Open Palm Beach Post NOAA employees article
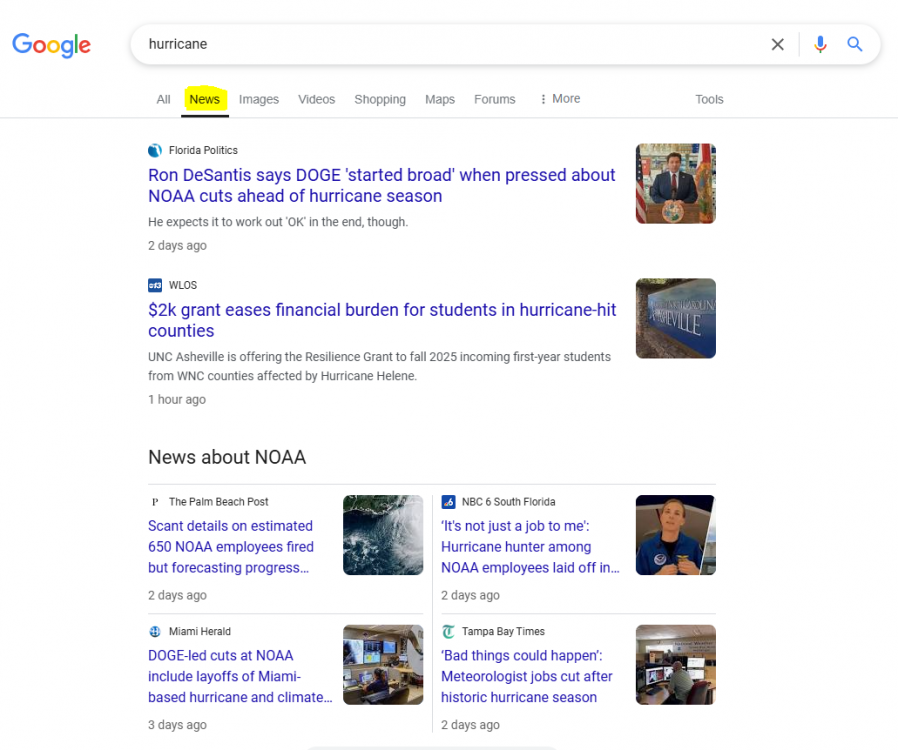The image size is (898, 750). pyautogui.click(x=231, y=547)
